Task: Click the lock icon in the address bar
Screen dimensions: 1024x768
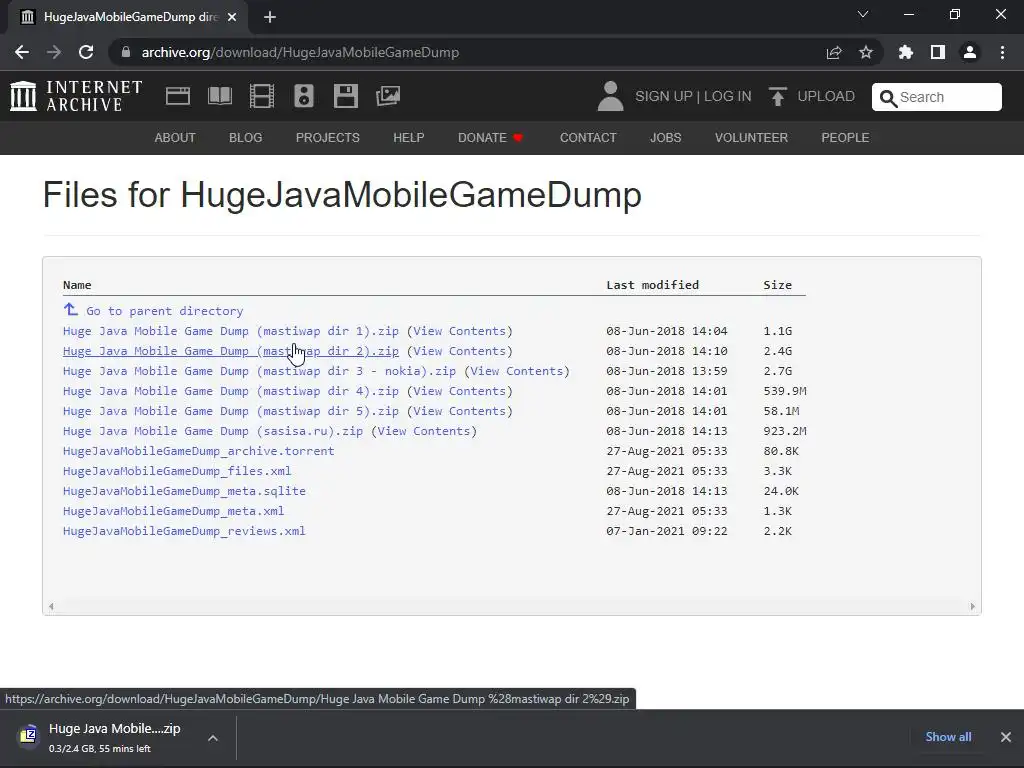Action: (126, 52)
